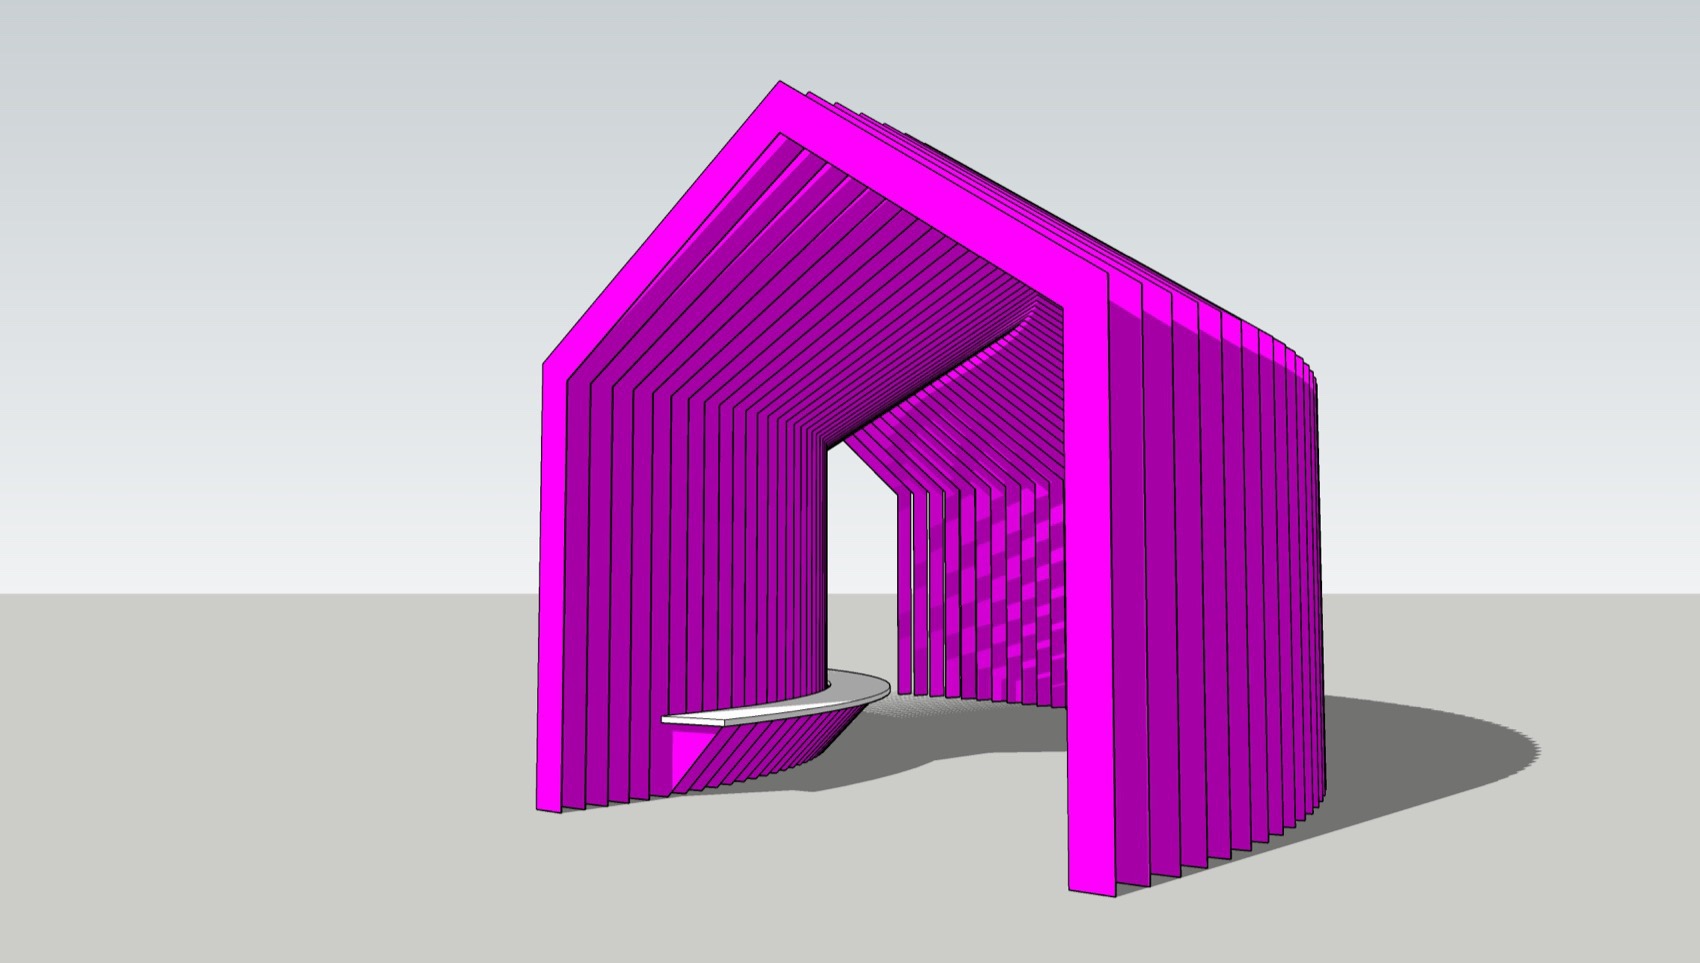Click the rear gable frame's roof peak

click(x=1032, y=318)
